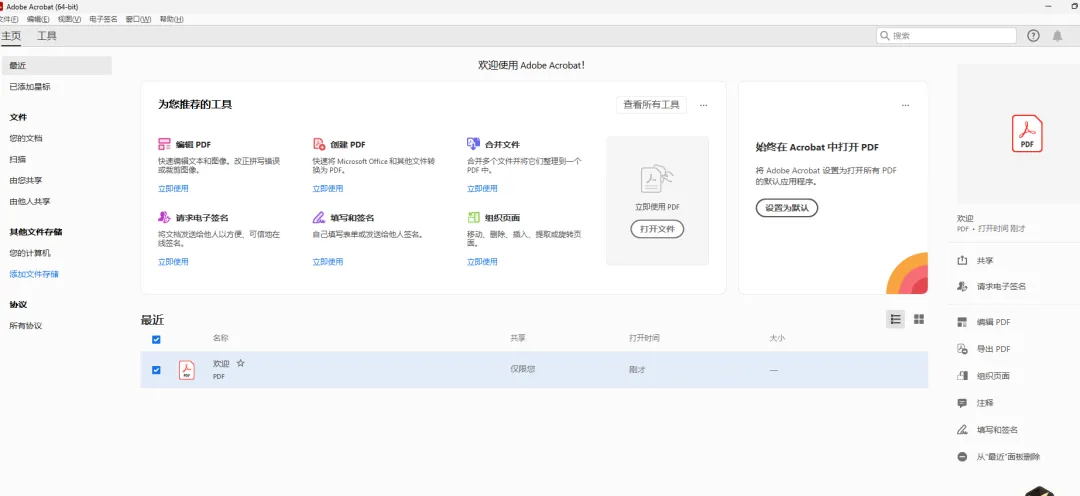
Task: Switch to list view icon
Action: (895, 319)
